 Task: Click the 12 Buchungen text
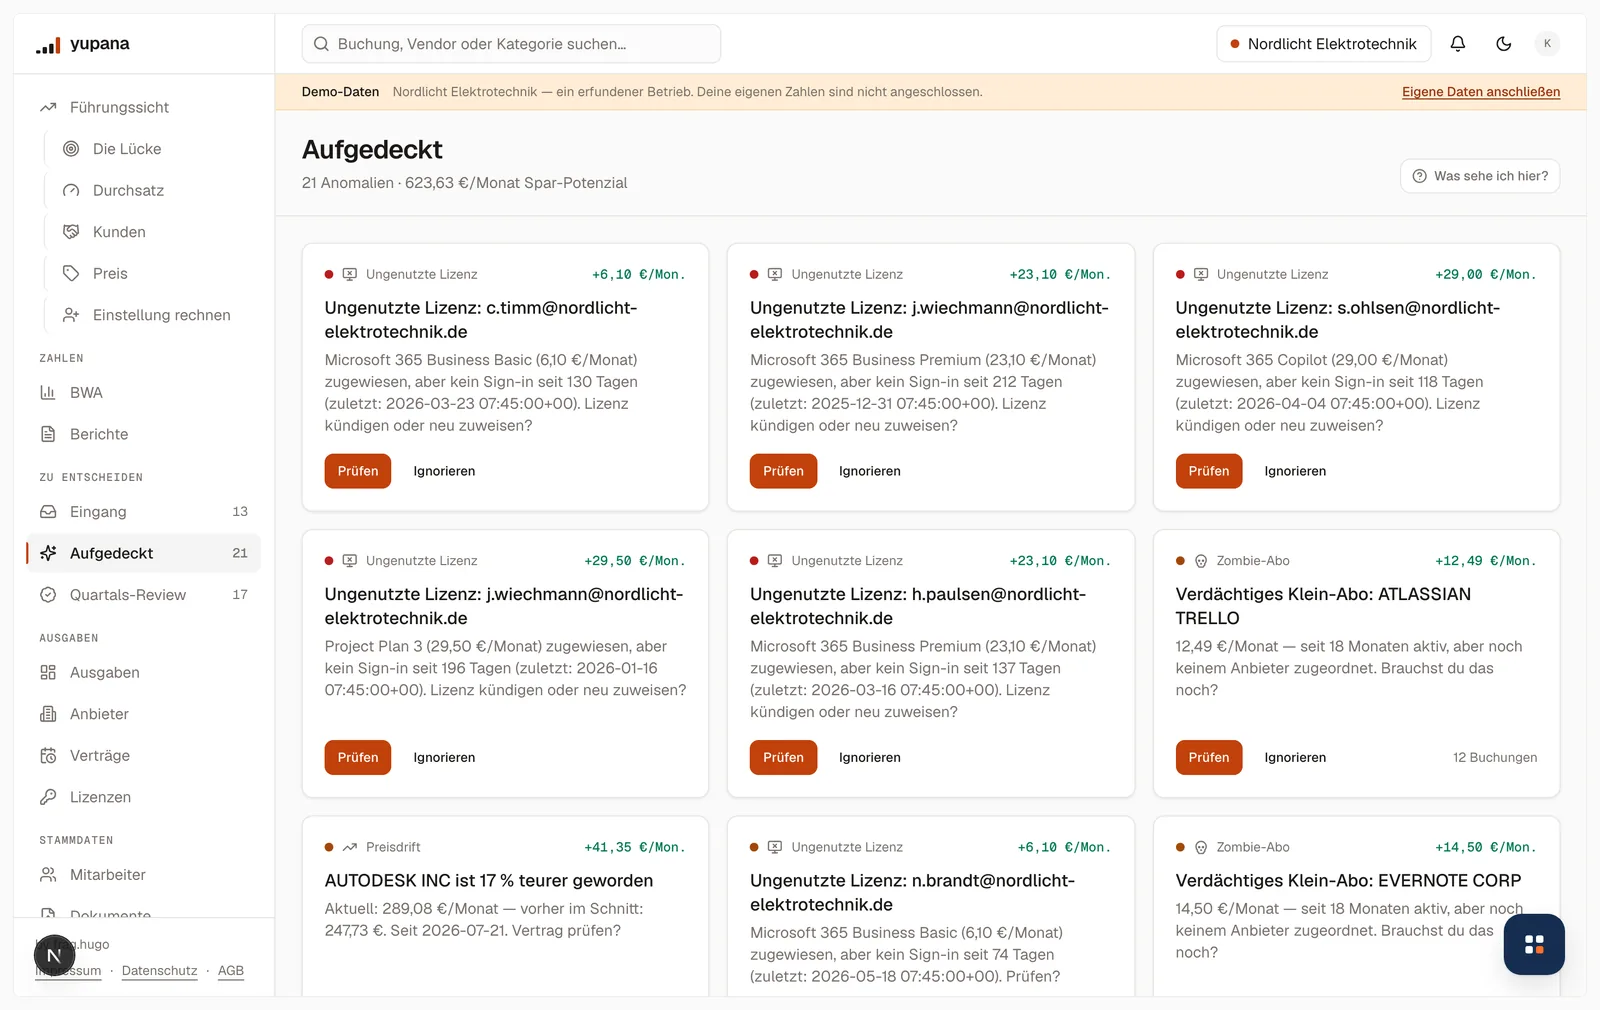1495,758
